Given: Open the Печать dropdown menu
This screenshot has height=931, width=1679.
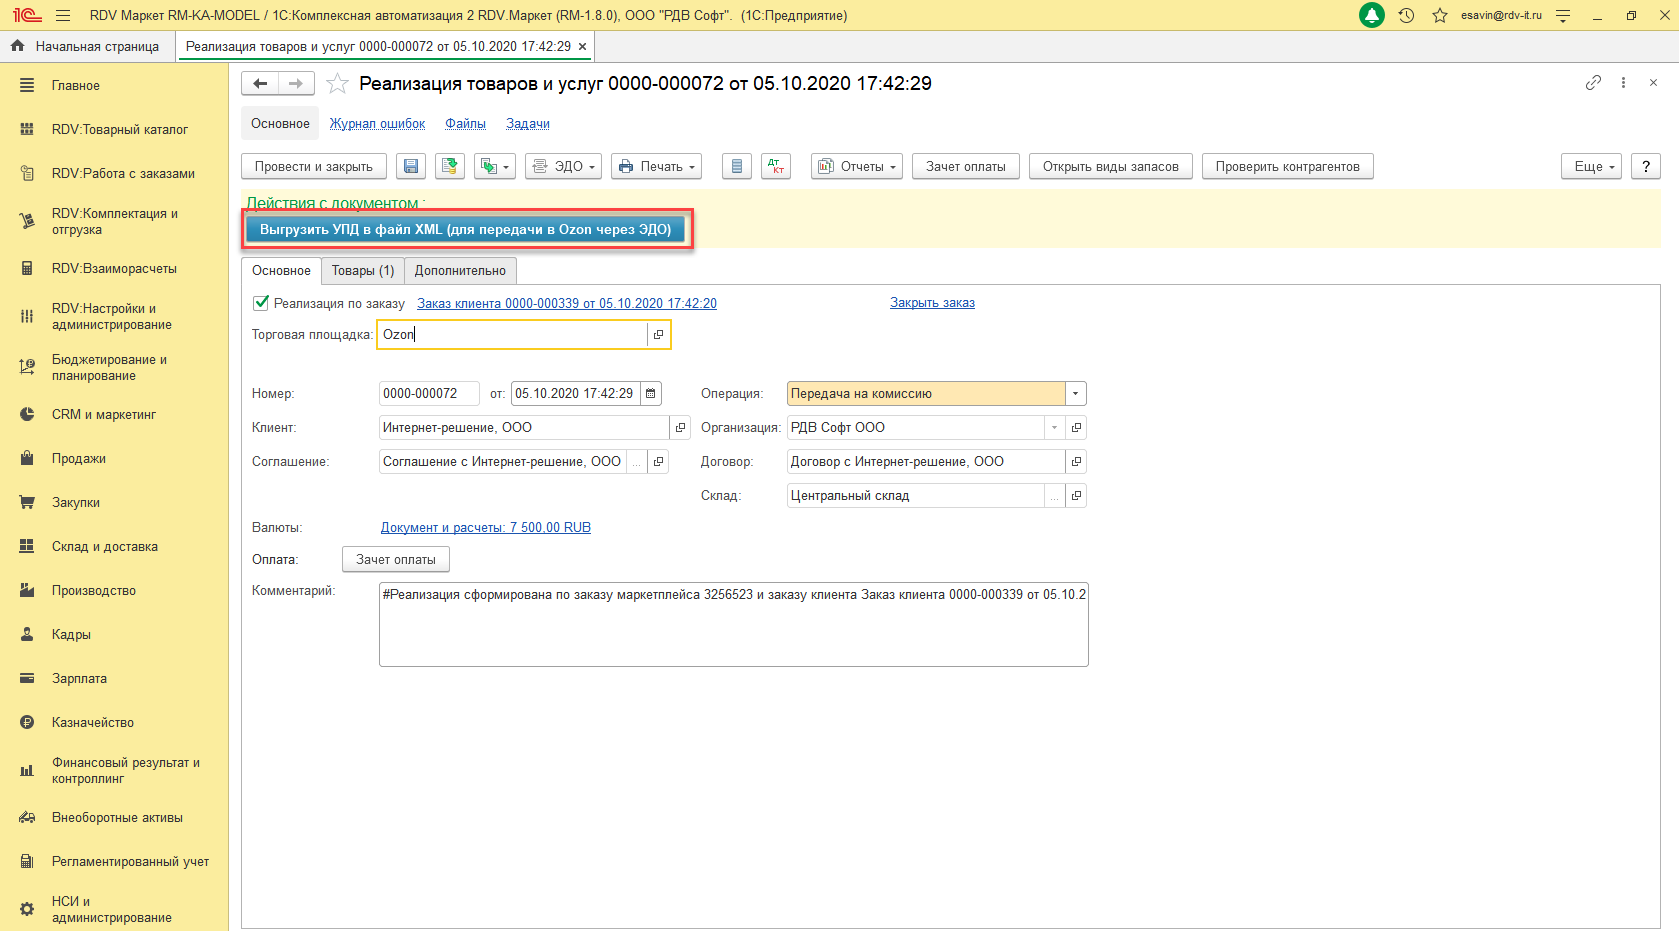Looking at the screenshot, I should click(656, 167).
